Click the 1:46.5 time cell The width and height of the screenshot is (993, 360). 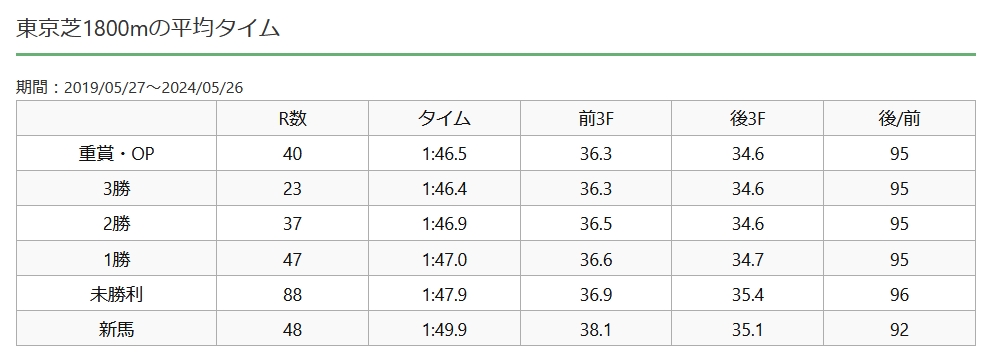(444, 154)
